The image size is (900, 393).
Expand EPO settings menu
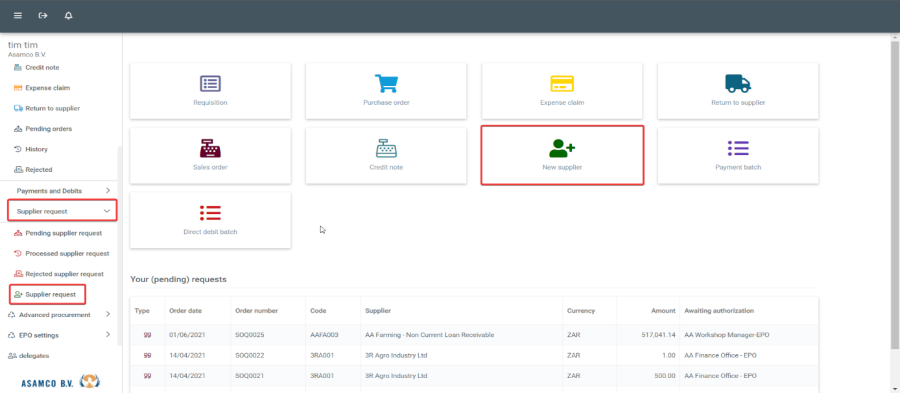59,335
